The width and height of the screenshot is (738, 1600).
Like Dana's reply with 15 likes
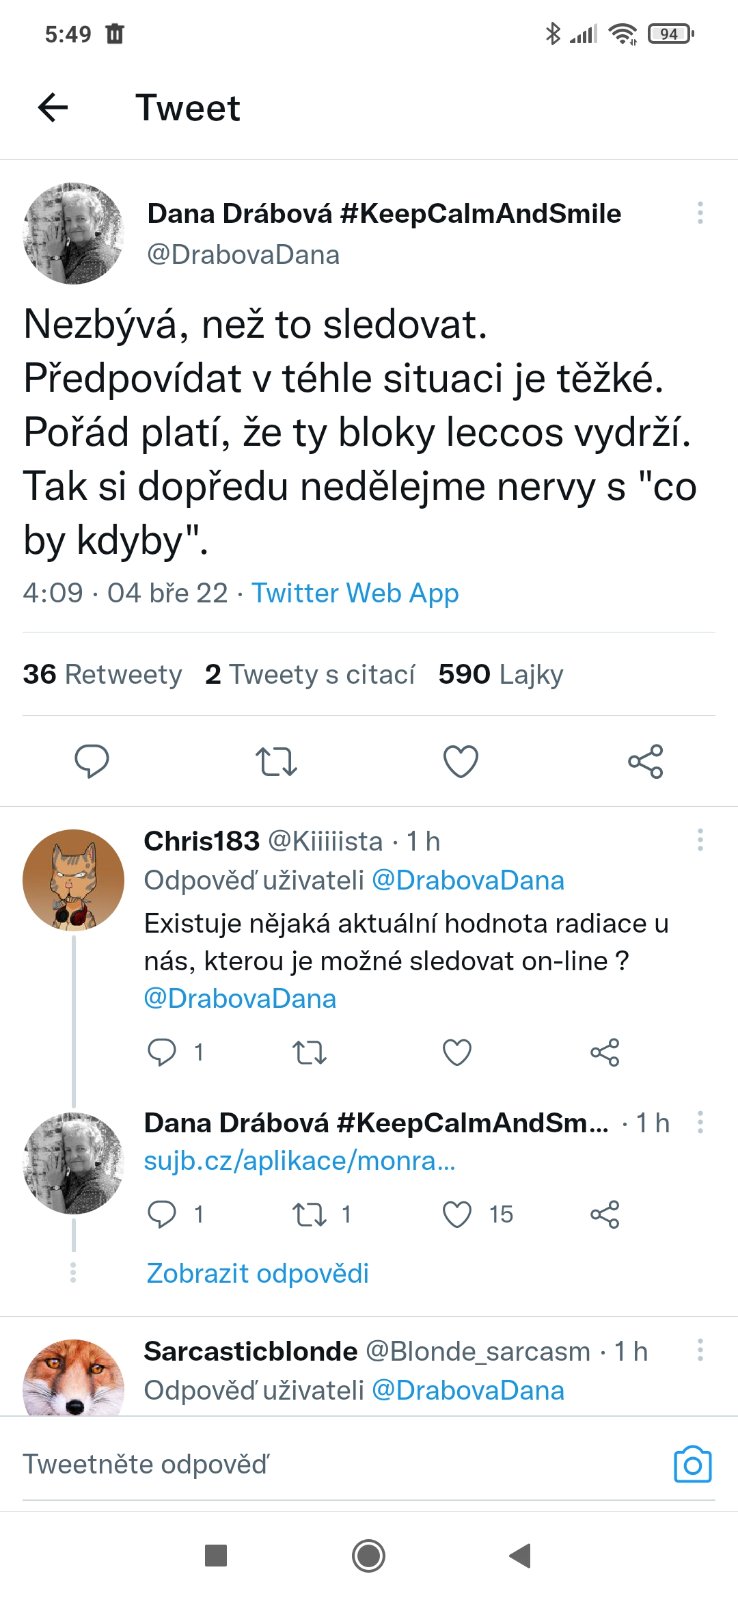coord(457,1214)
